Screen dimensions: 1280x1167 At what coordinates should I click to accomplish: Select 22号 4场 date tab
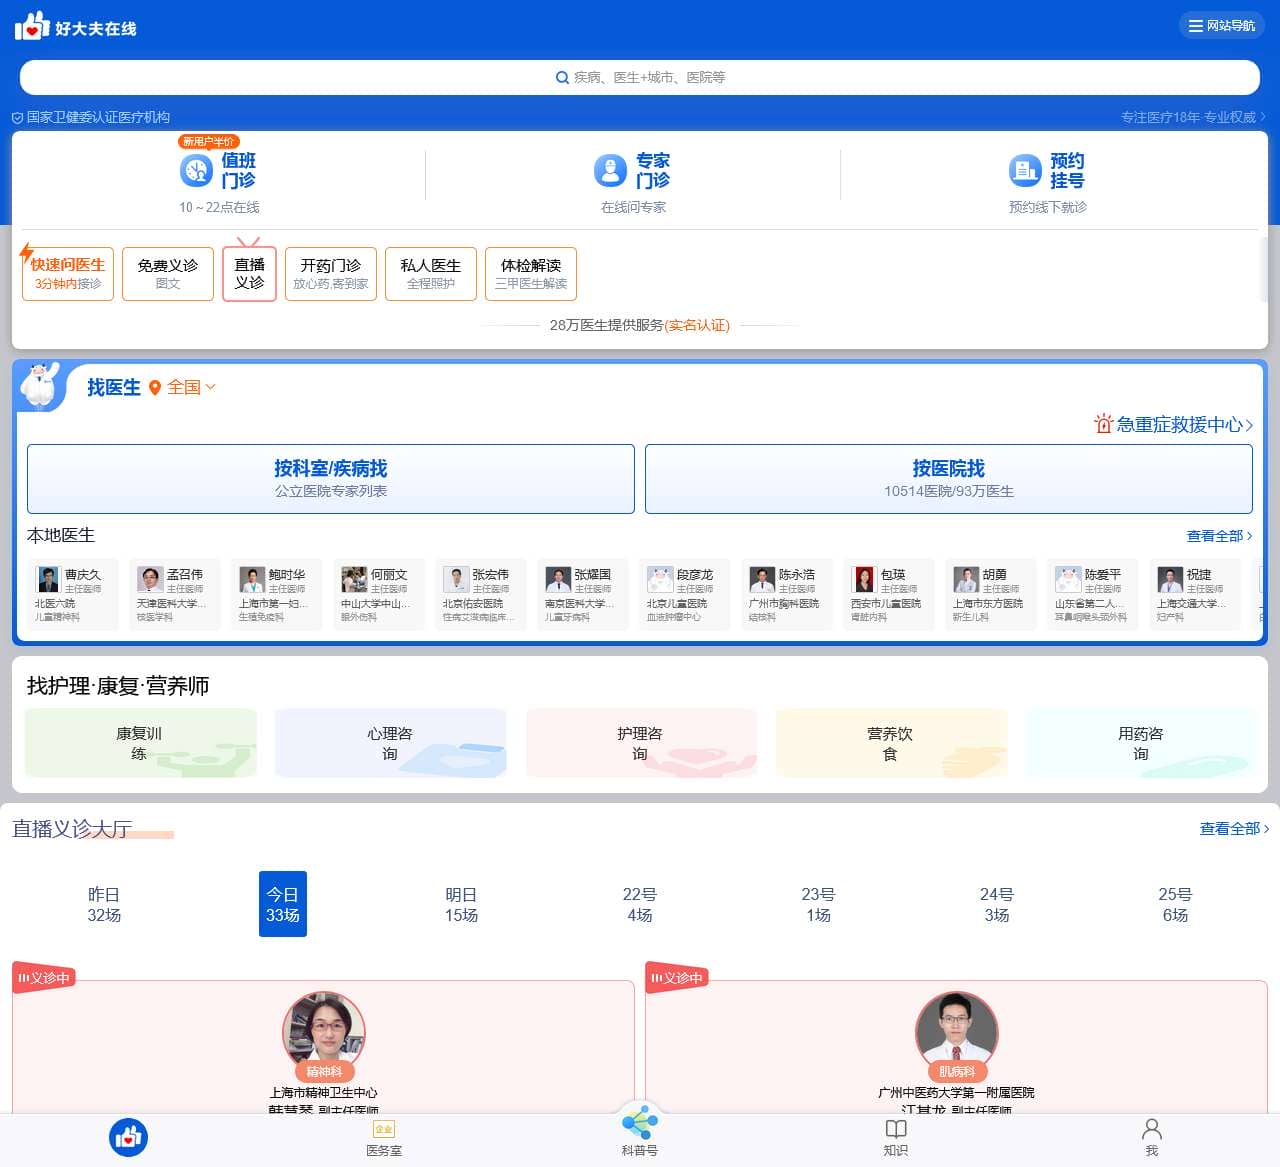point(640,904)
